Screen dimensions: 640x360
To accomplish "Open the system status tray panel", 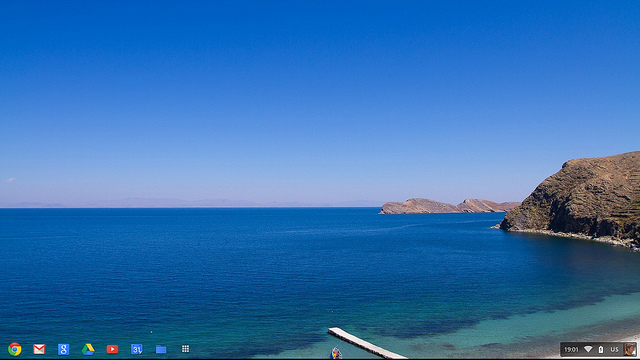I will click(x=599, y=349).
